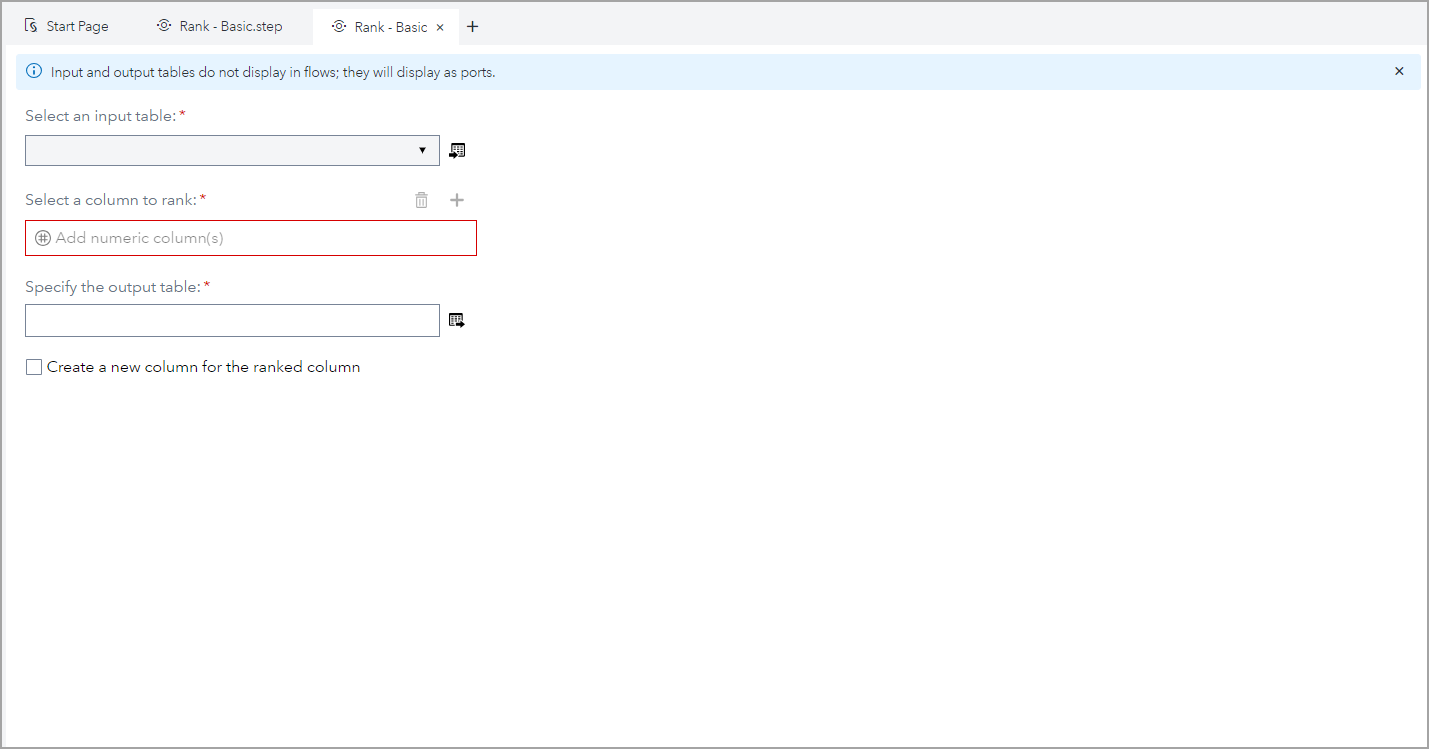Click the Start Page tab icon
This screenshot has height=749, width=1429.
click(31, 25)
